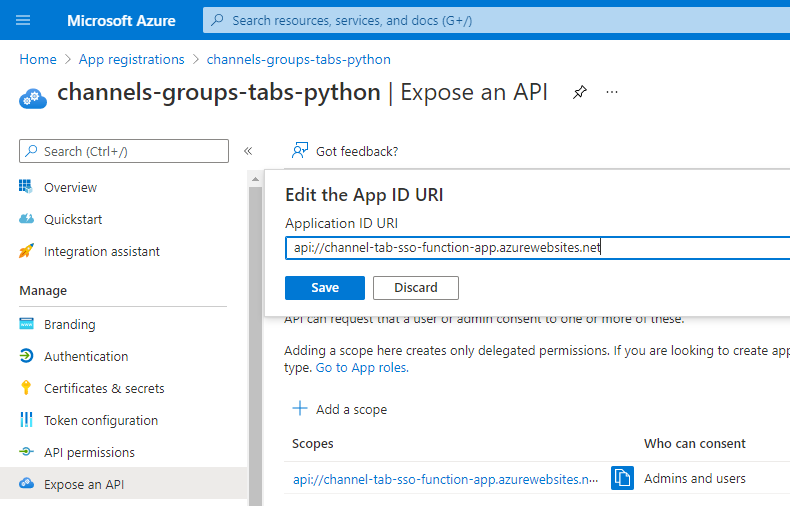Click the Authentication arrow icon

point(26,356)
